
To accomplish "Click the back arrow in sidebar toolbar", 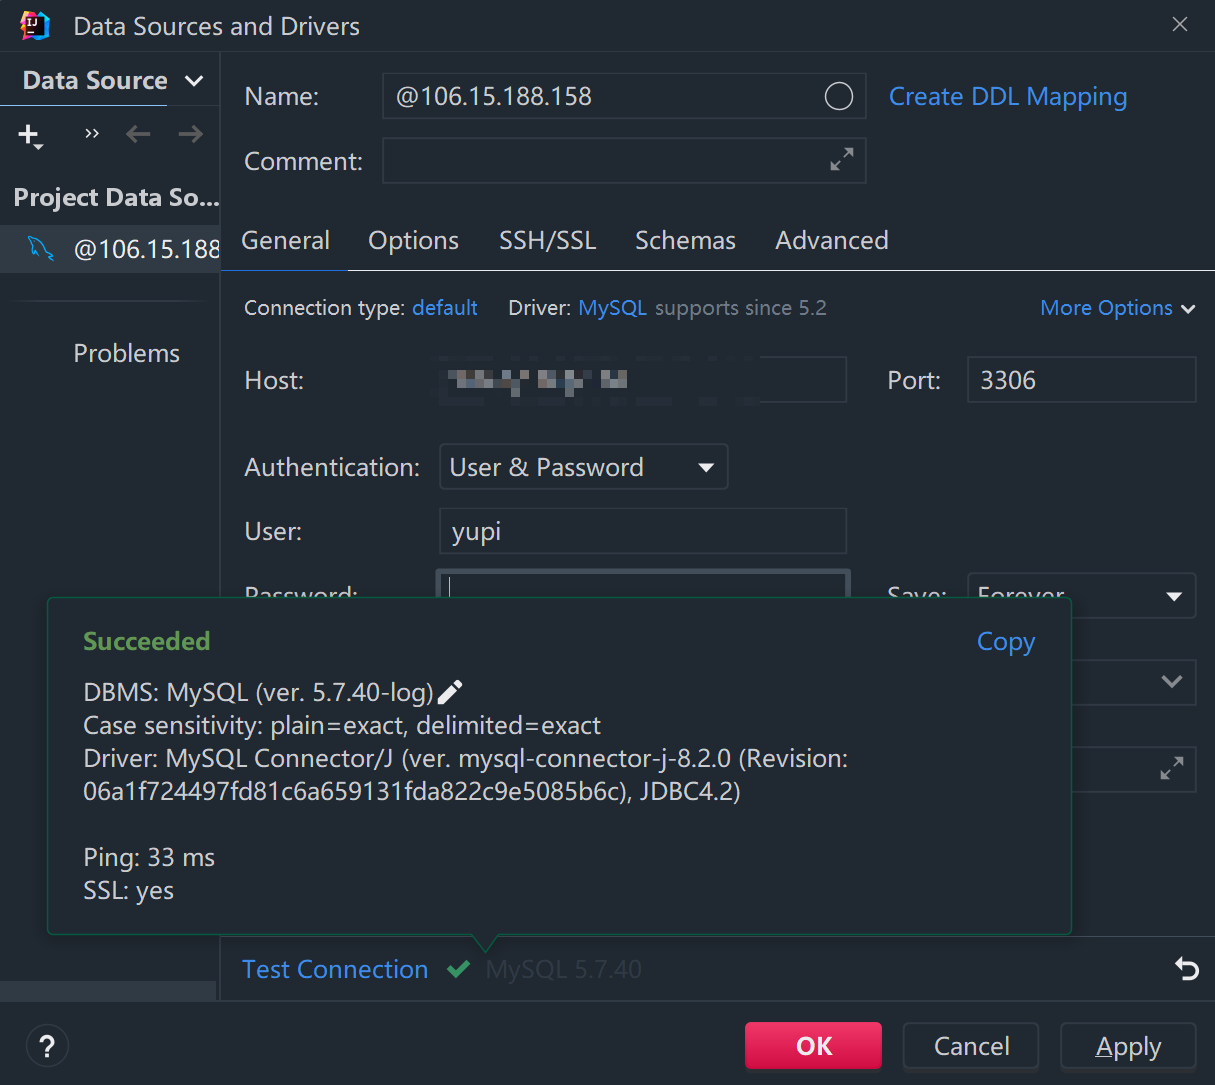I will coord(138,134).
